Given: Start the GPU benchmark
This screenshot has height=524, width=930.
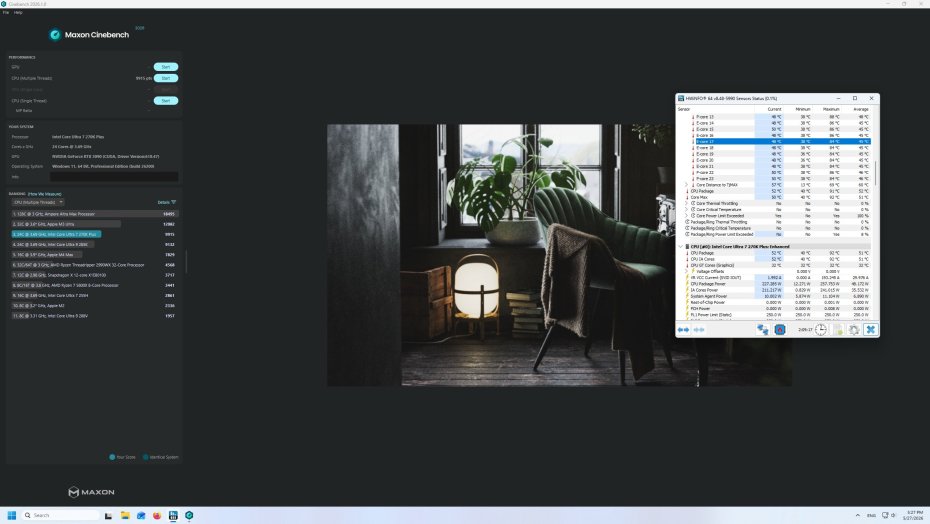Looking at the screenshot, I should [x=166, y=67].
